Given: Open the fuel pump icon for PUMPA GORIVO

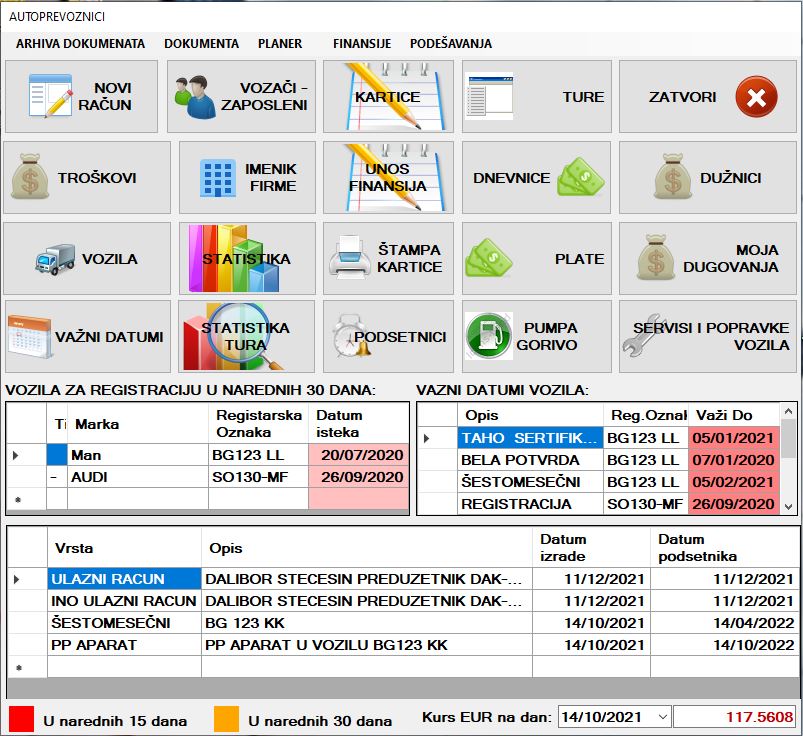Looking at the screenshot, I should point(488,337).
